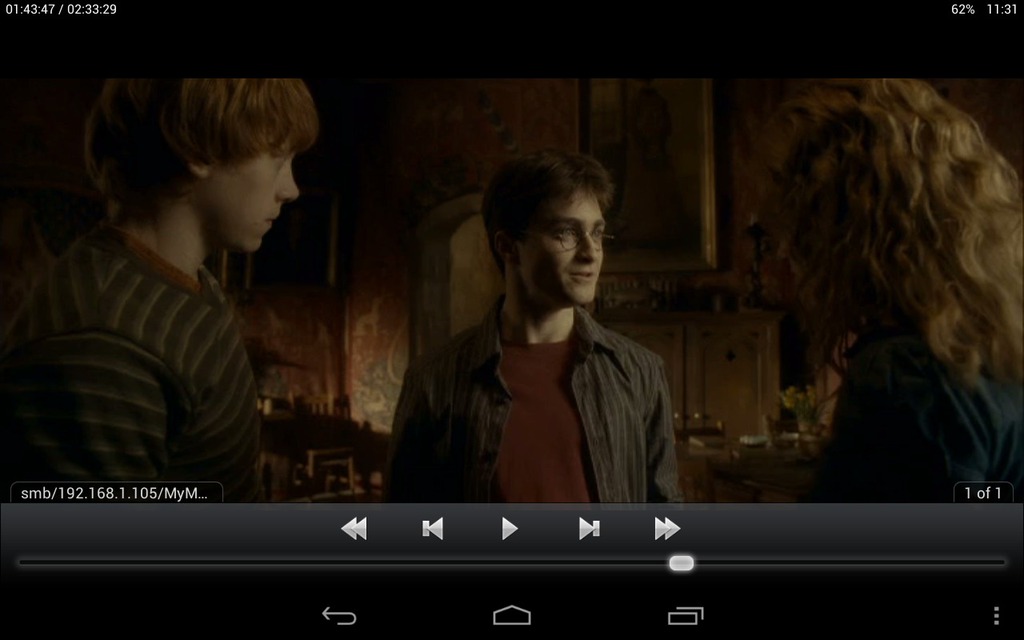Click the fast-forward button
This screenshot has height=640, width=1024.
point(667,528)
